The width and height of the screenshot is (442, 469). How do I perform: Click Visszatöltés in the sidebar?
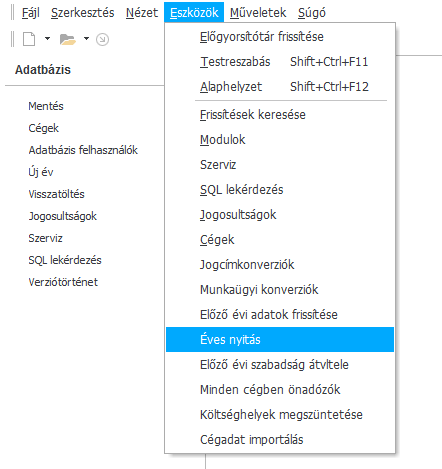point(56,194)
